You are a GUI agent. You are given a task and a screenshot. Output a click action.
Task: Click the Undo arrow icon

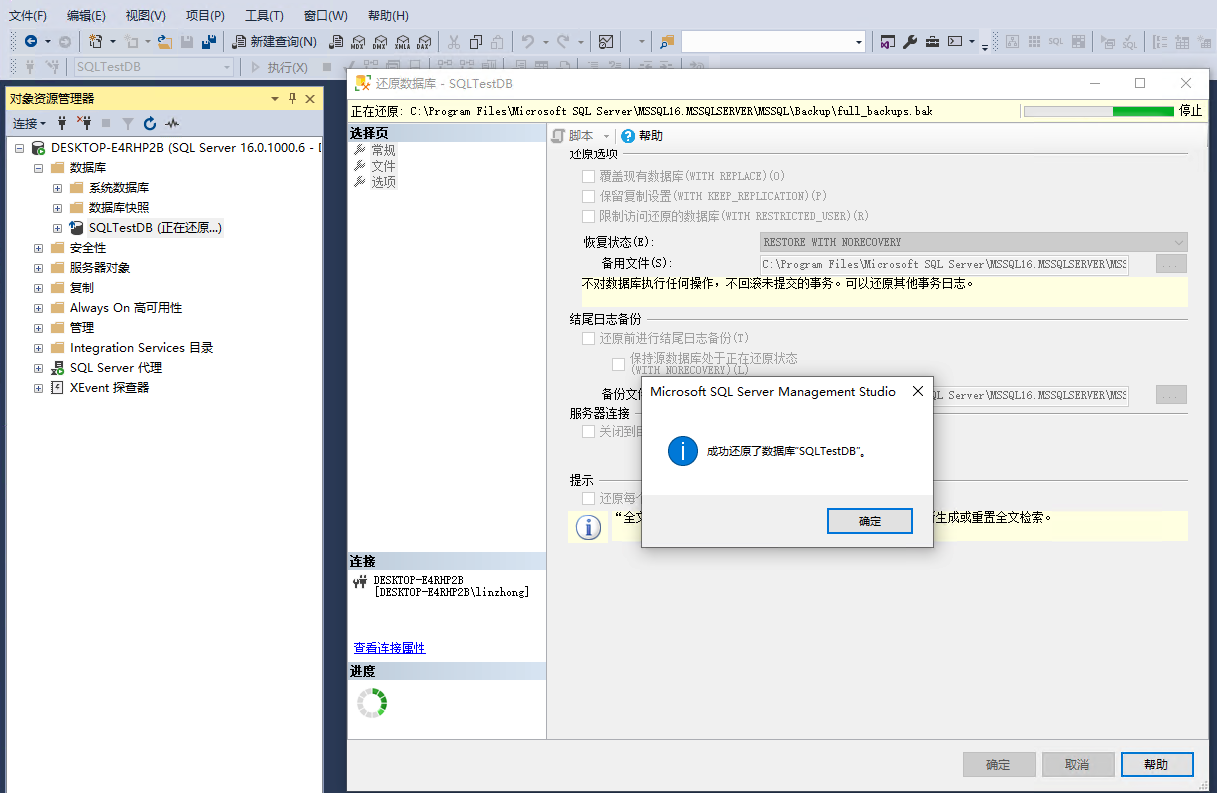[x=528, y=41]
